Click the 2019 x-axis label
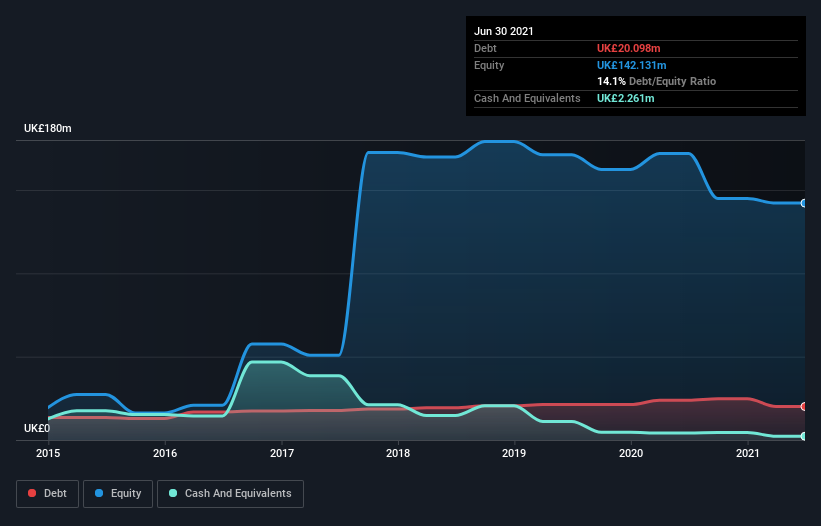 pos(514,453)
